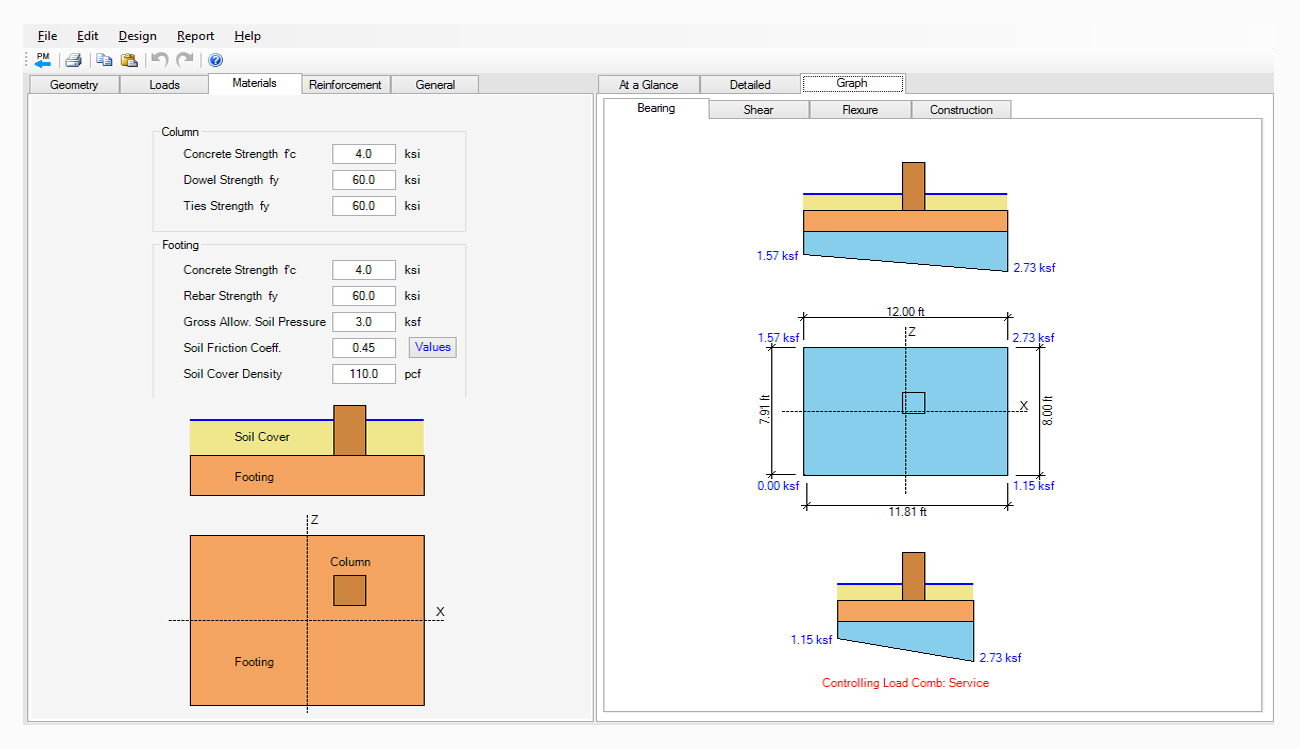Select the column Dowel Strength fy field
The width and height of the screenshot is (1300, 749).
click(x=364, y=180)
